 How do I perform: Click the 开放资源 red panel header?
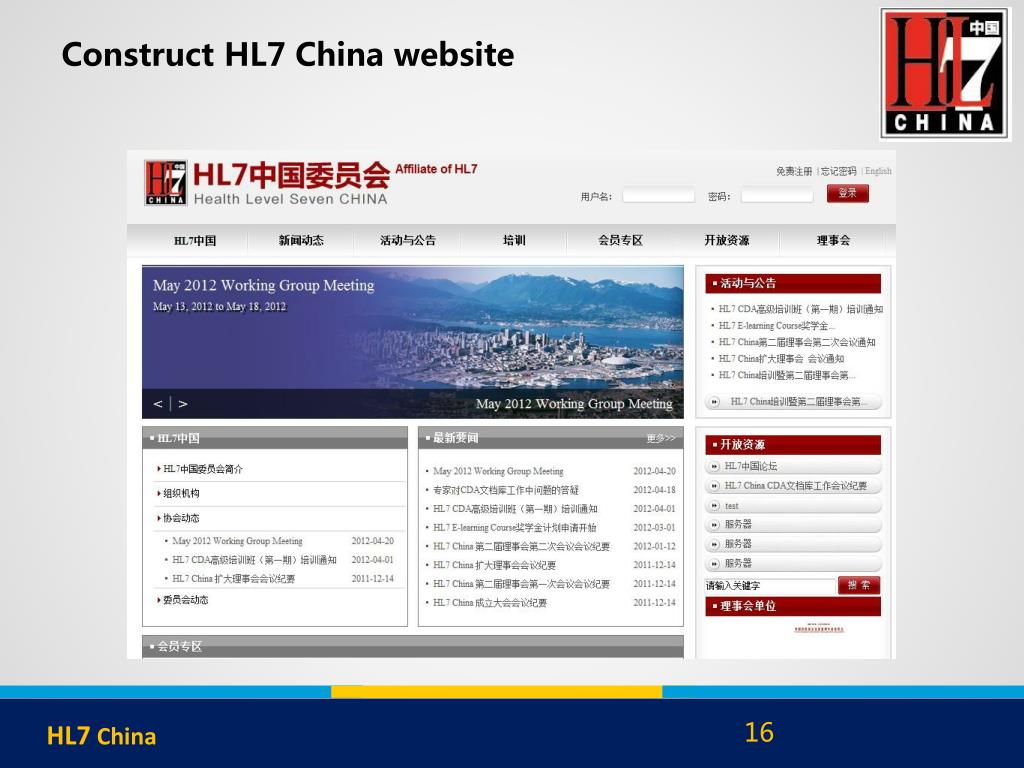coord(793,445)
